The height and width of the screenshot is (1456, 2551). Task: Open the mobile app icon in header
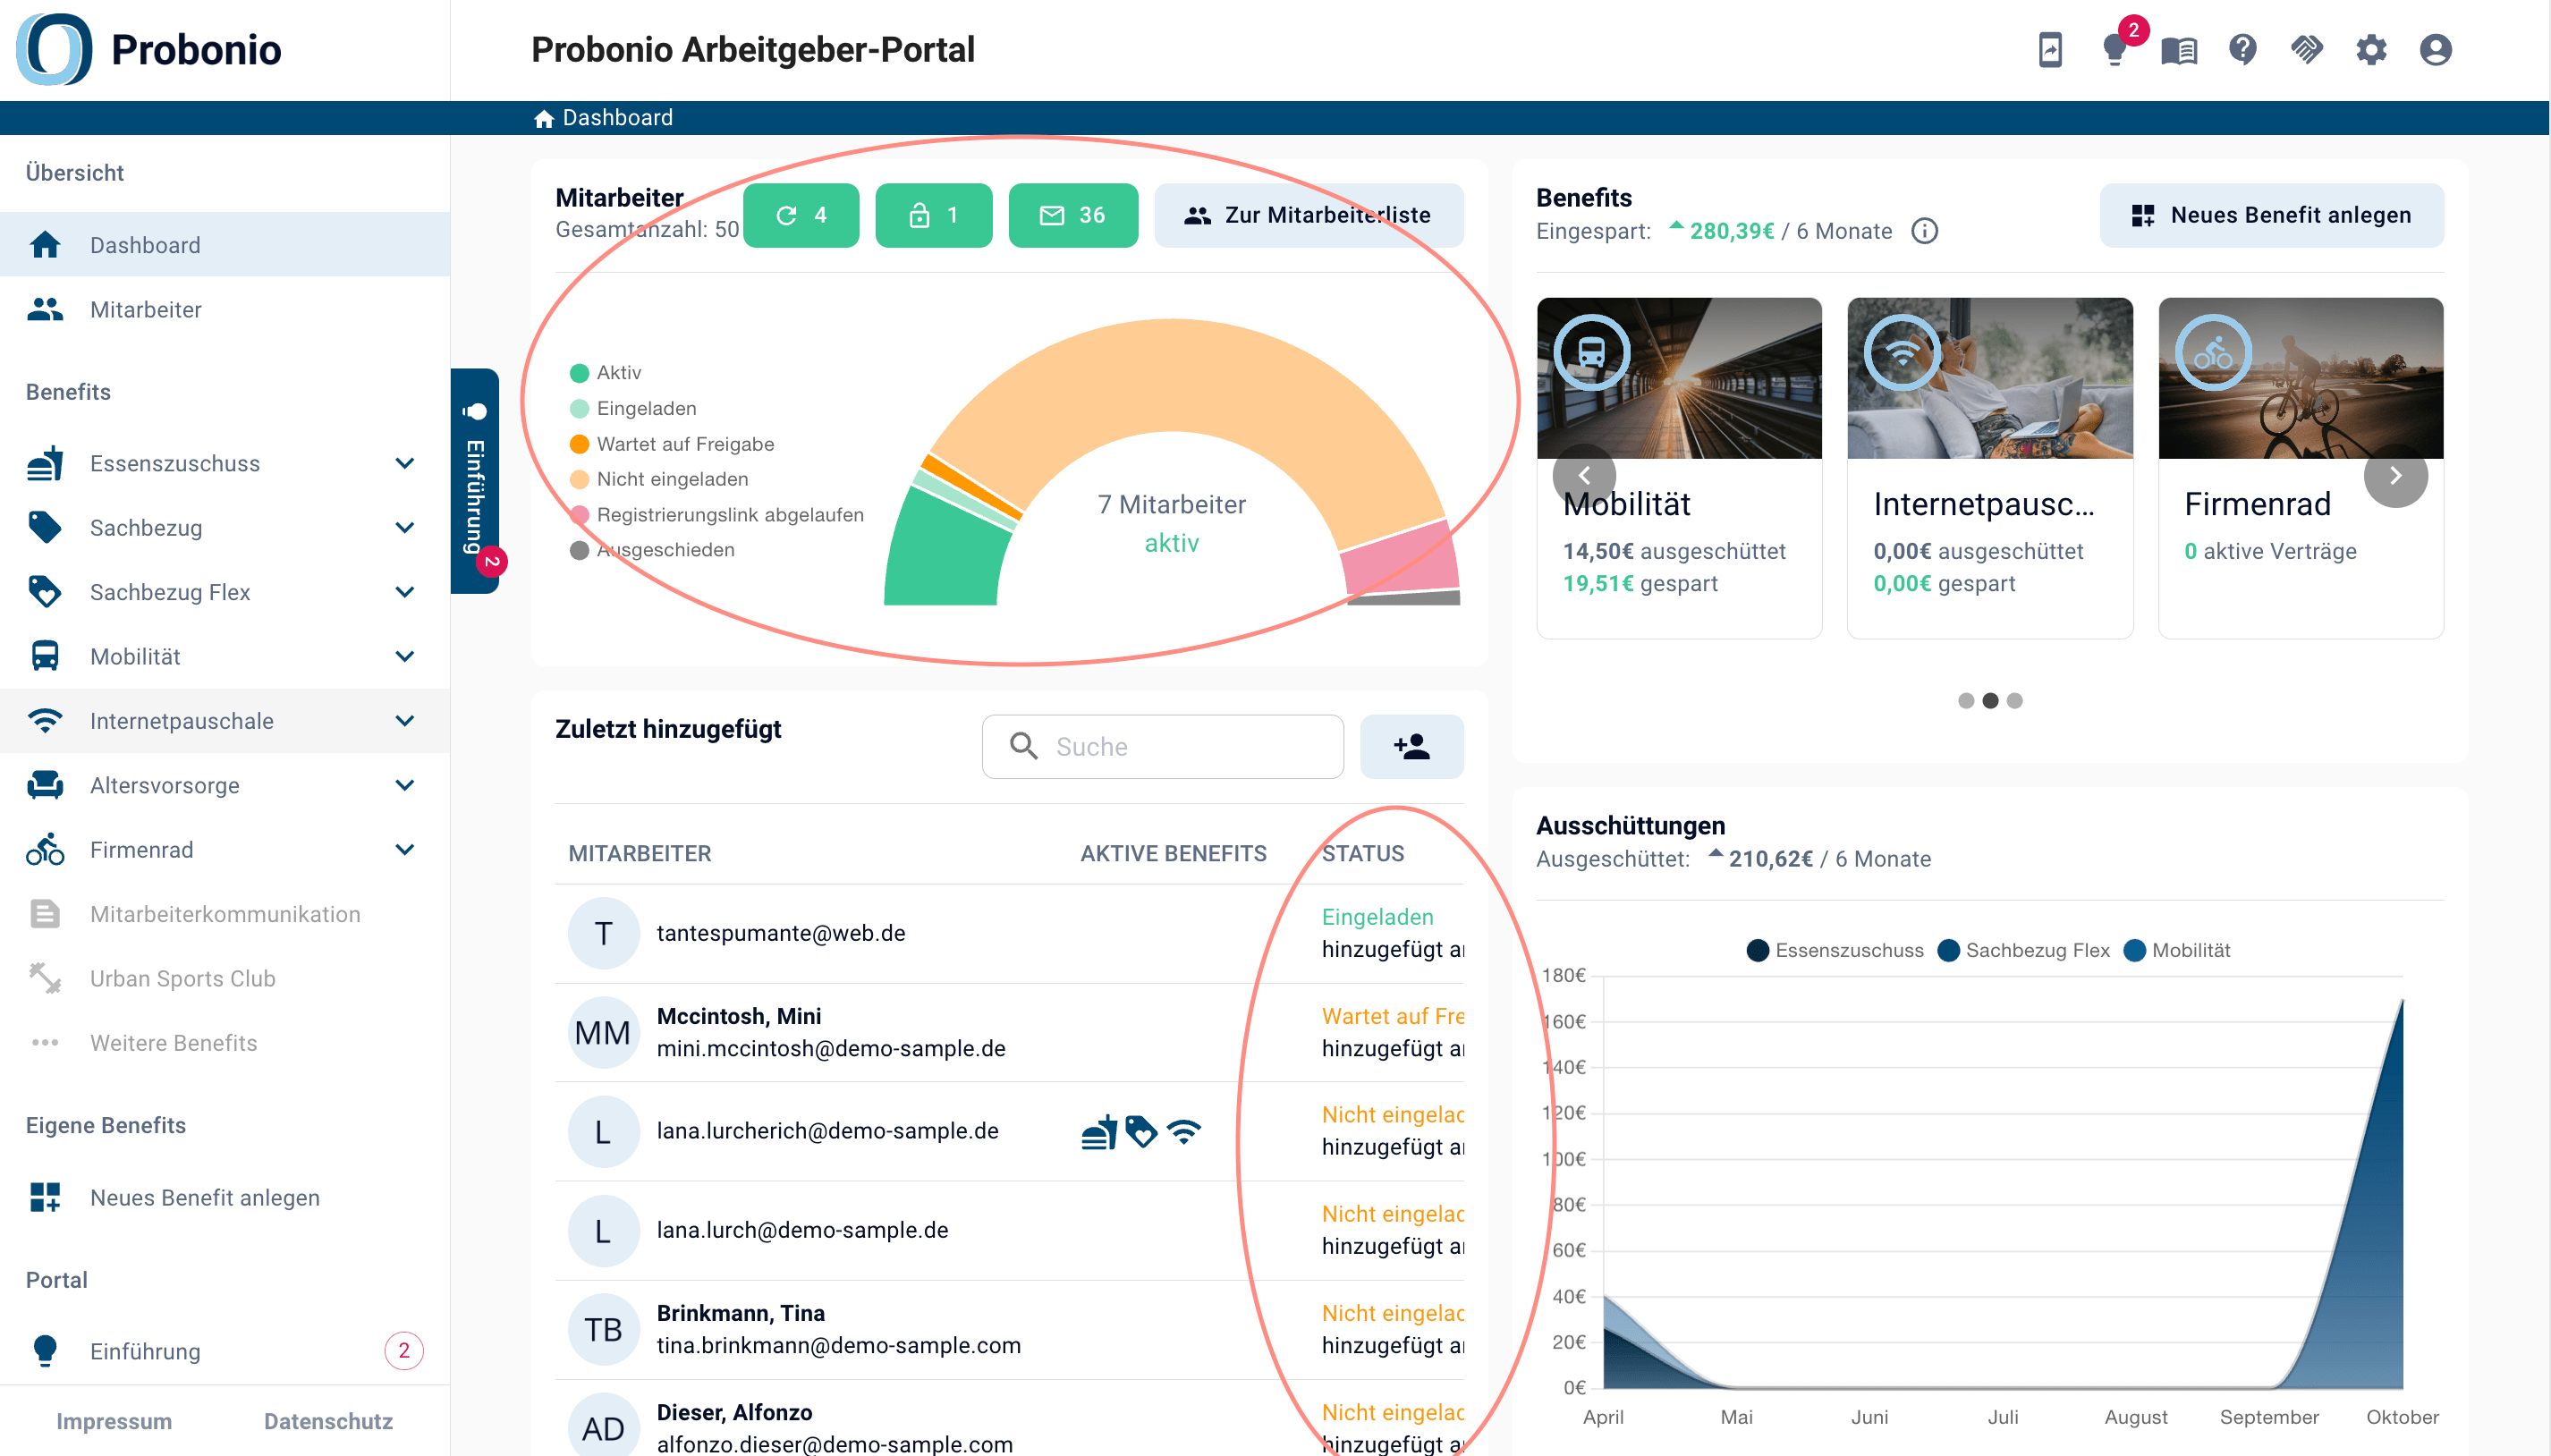2050,49
